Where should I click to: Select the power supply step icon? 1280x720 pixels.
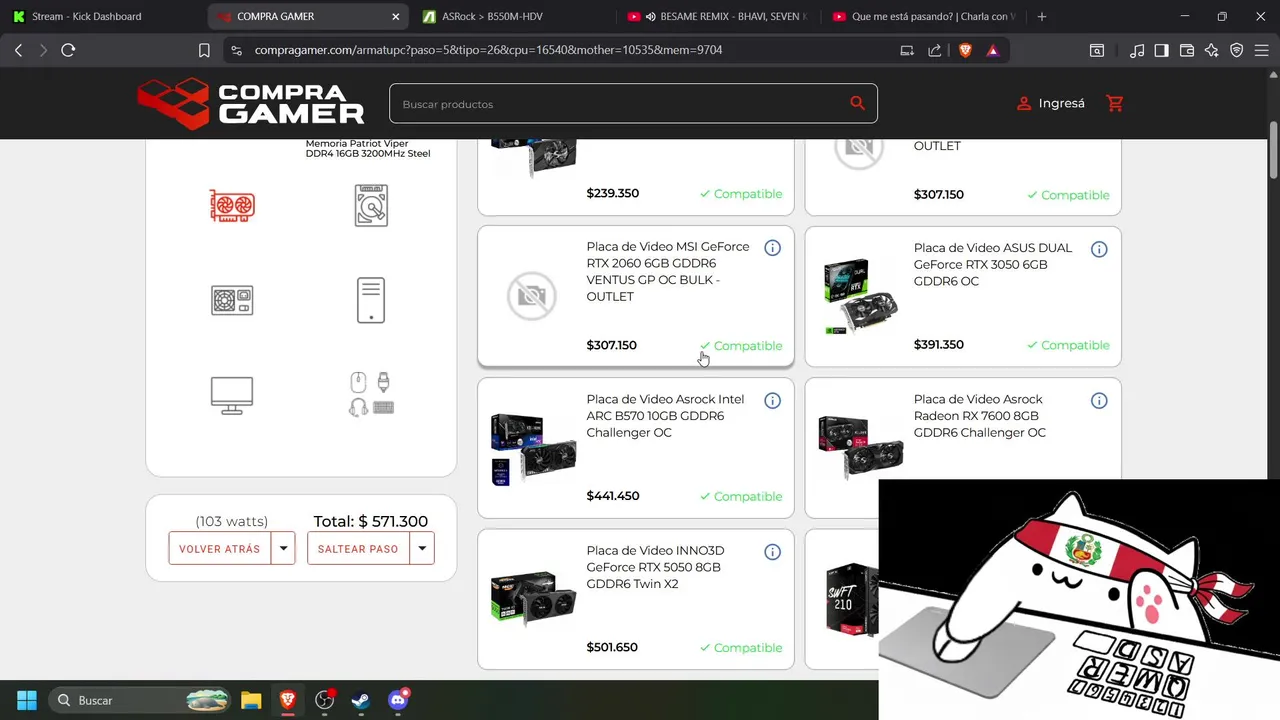232,300
